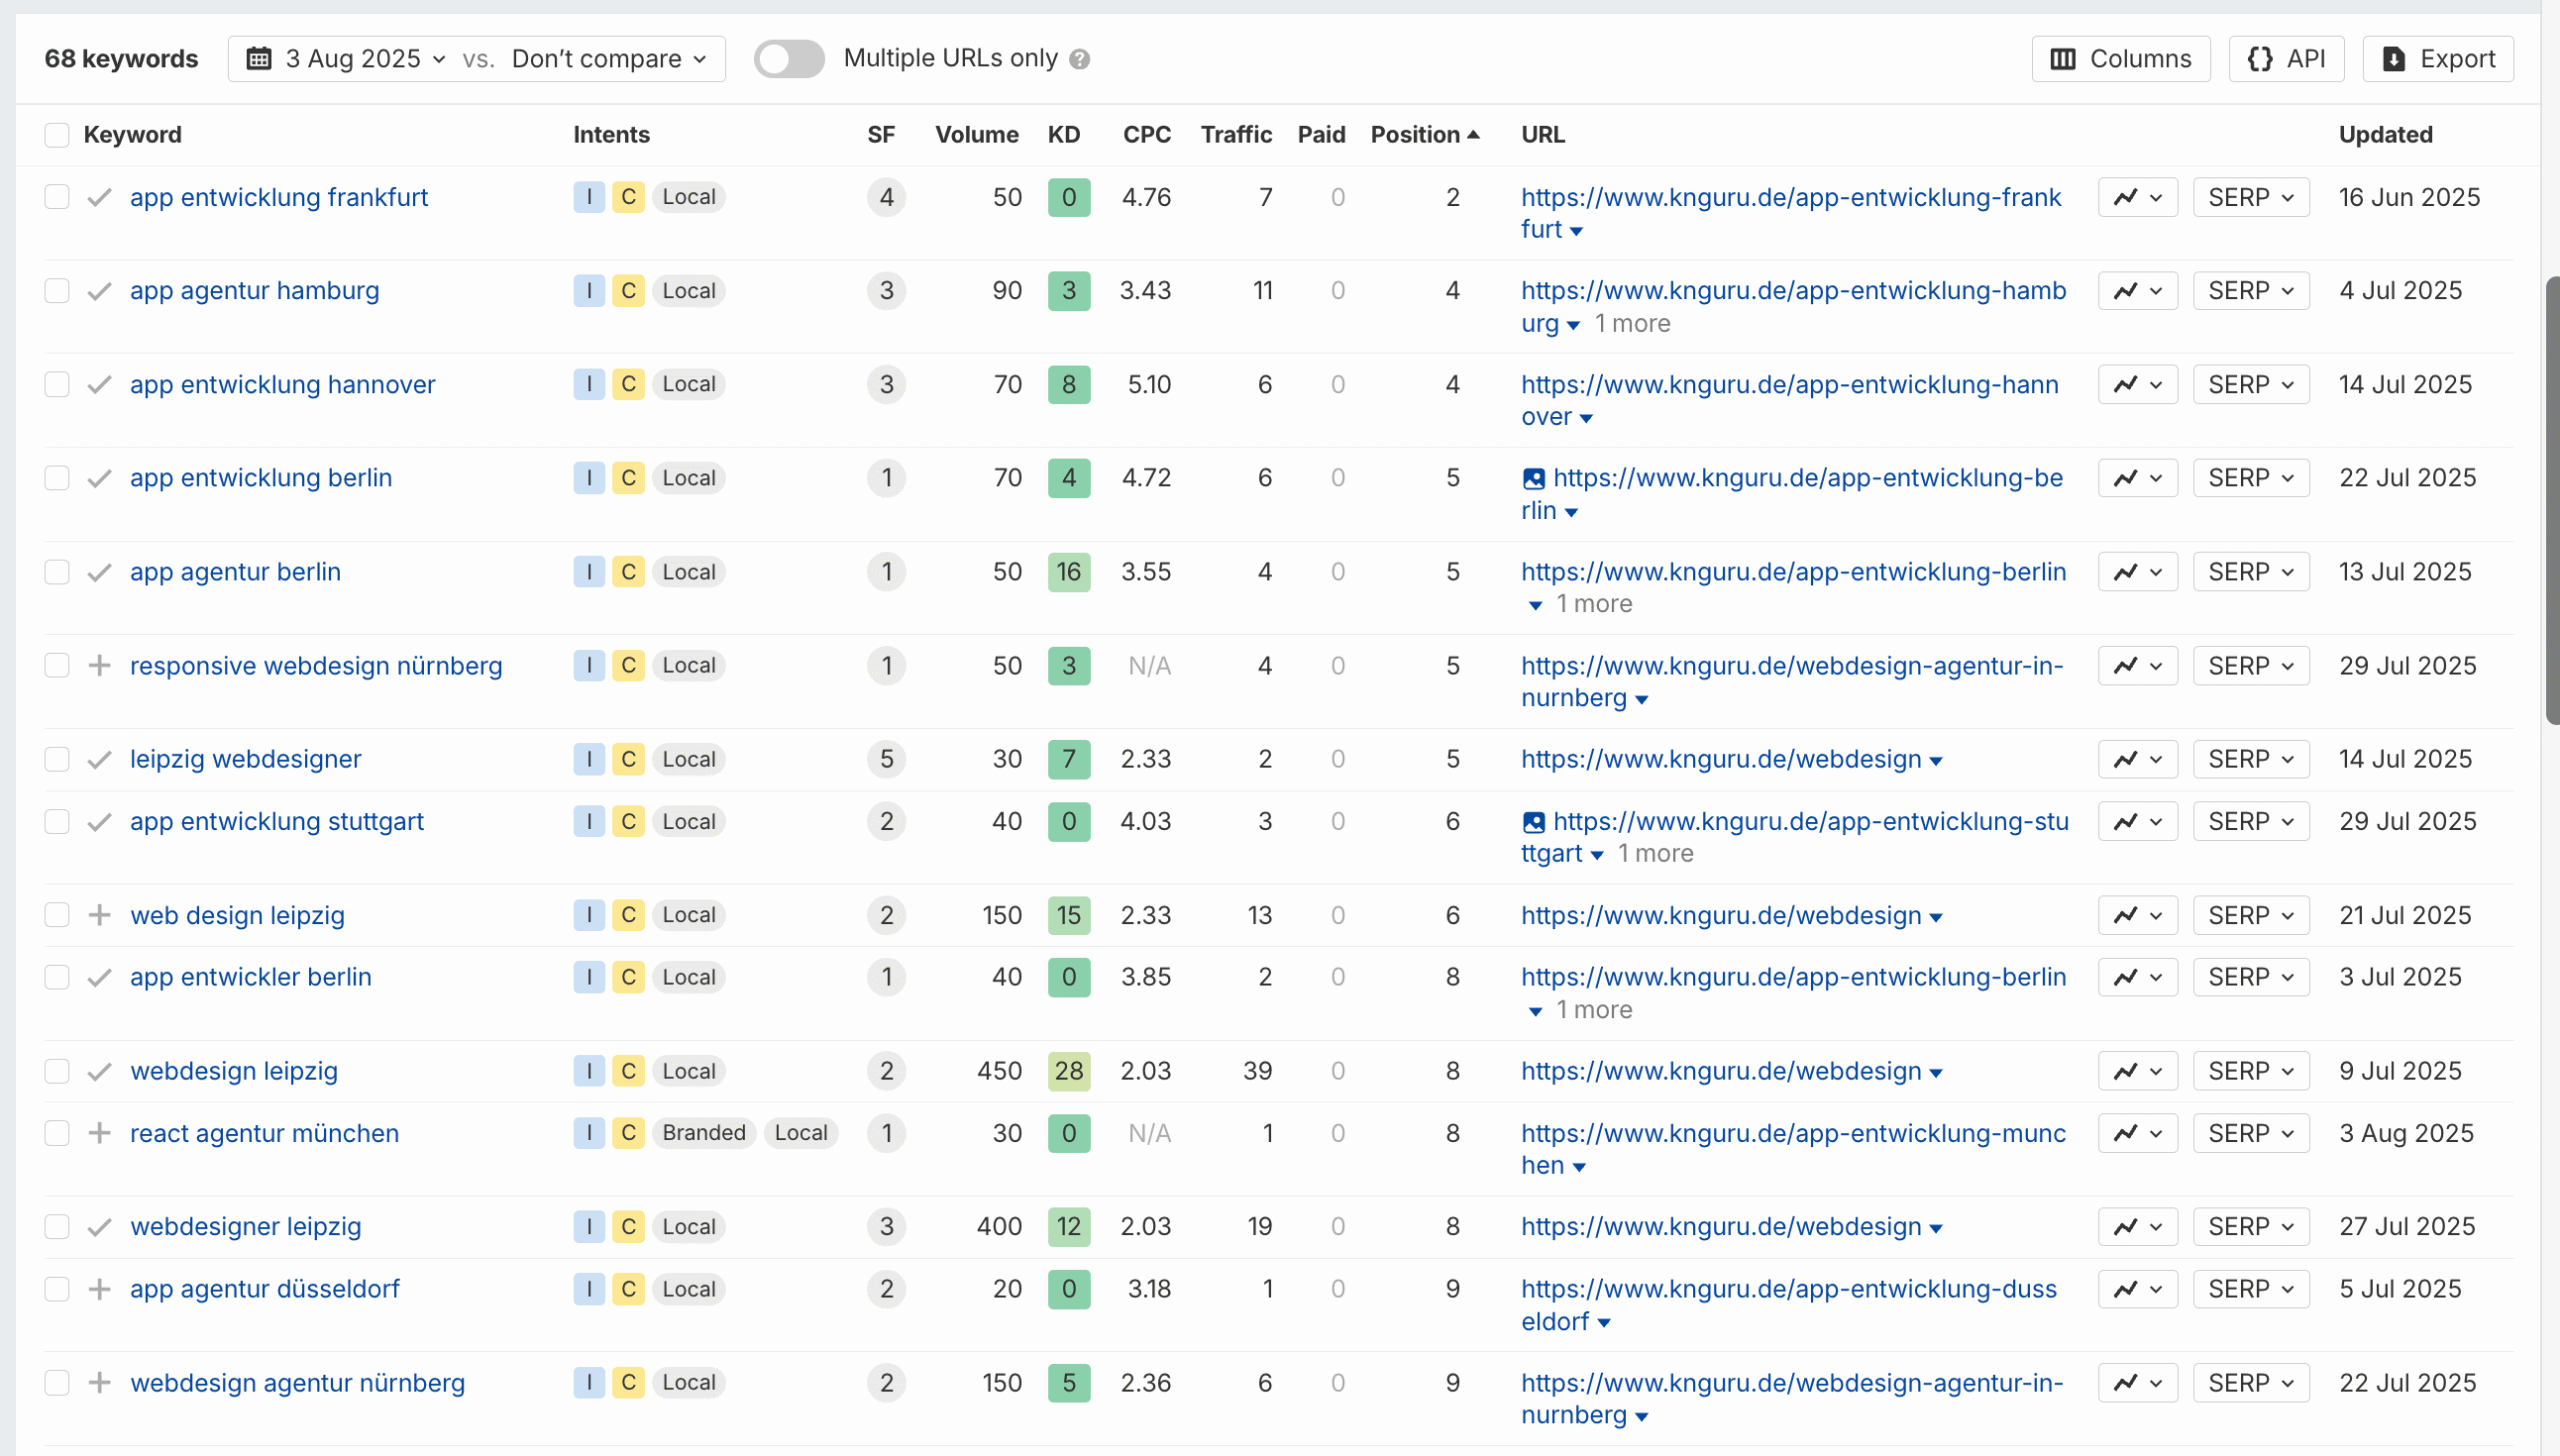The width and height of the screenshot is (2560, 1456).
Task: Expand the 1 more URL for app agentur hamburg
Action: [x=1632, y=323]
